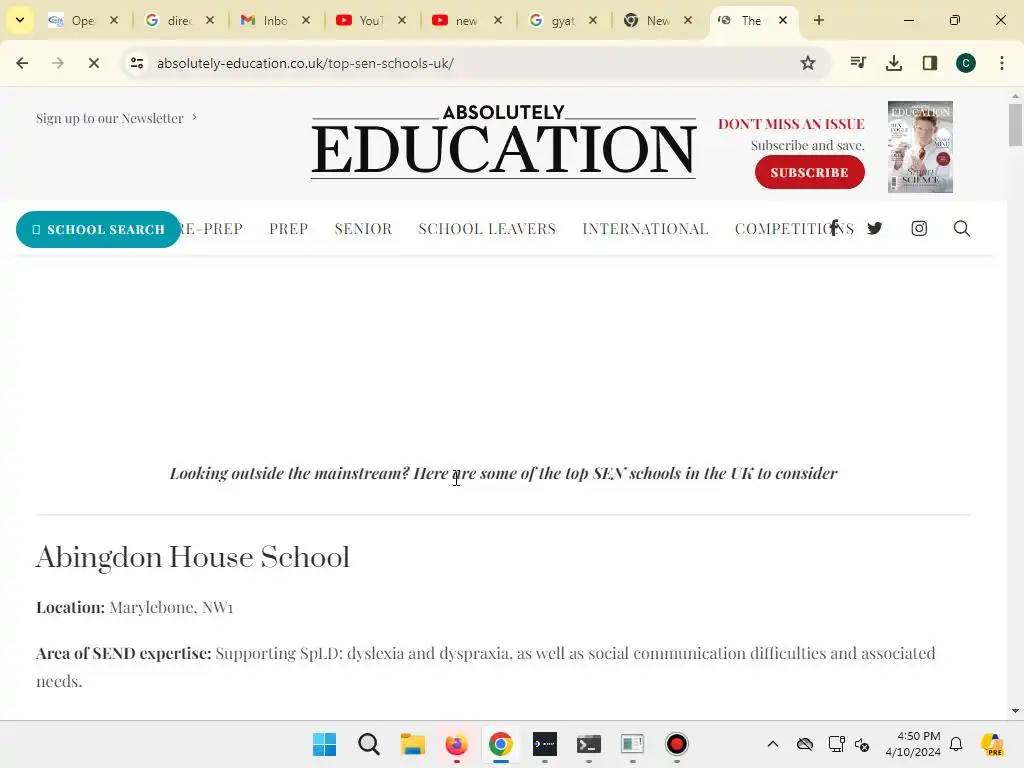The height and width of the screenshot is (768, 1024).
Task: Click the SCHOOL SEARCH button
Action: tap(98, 229)
